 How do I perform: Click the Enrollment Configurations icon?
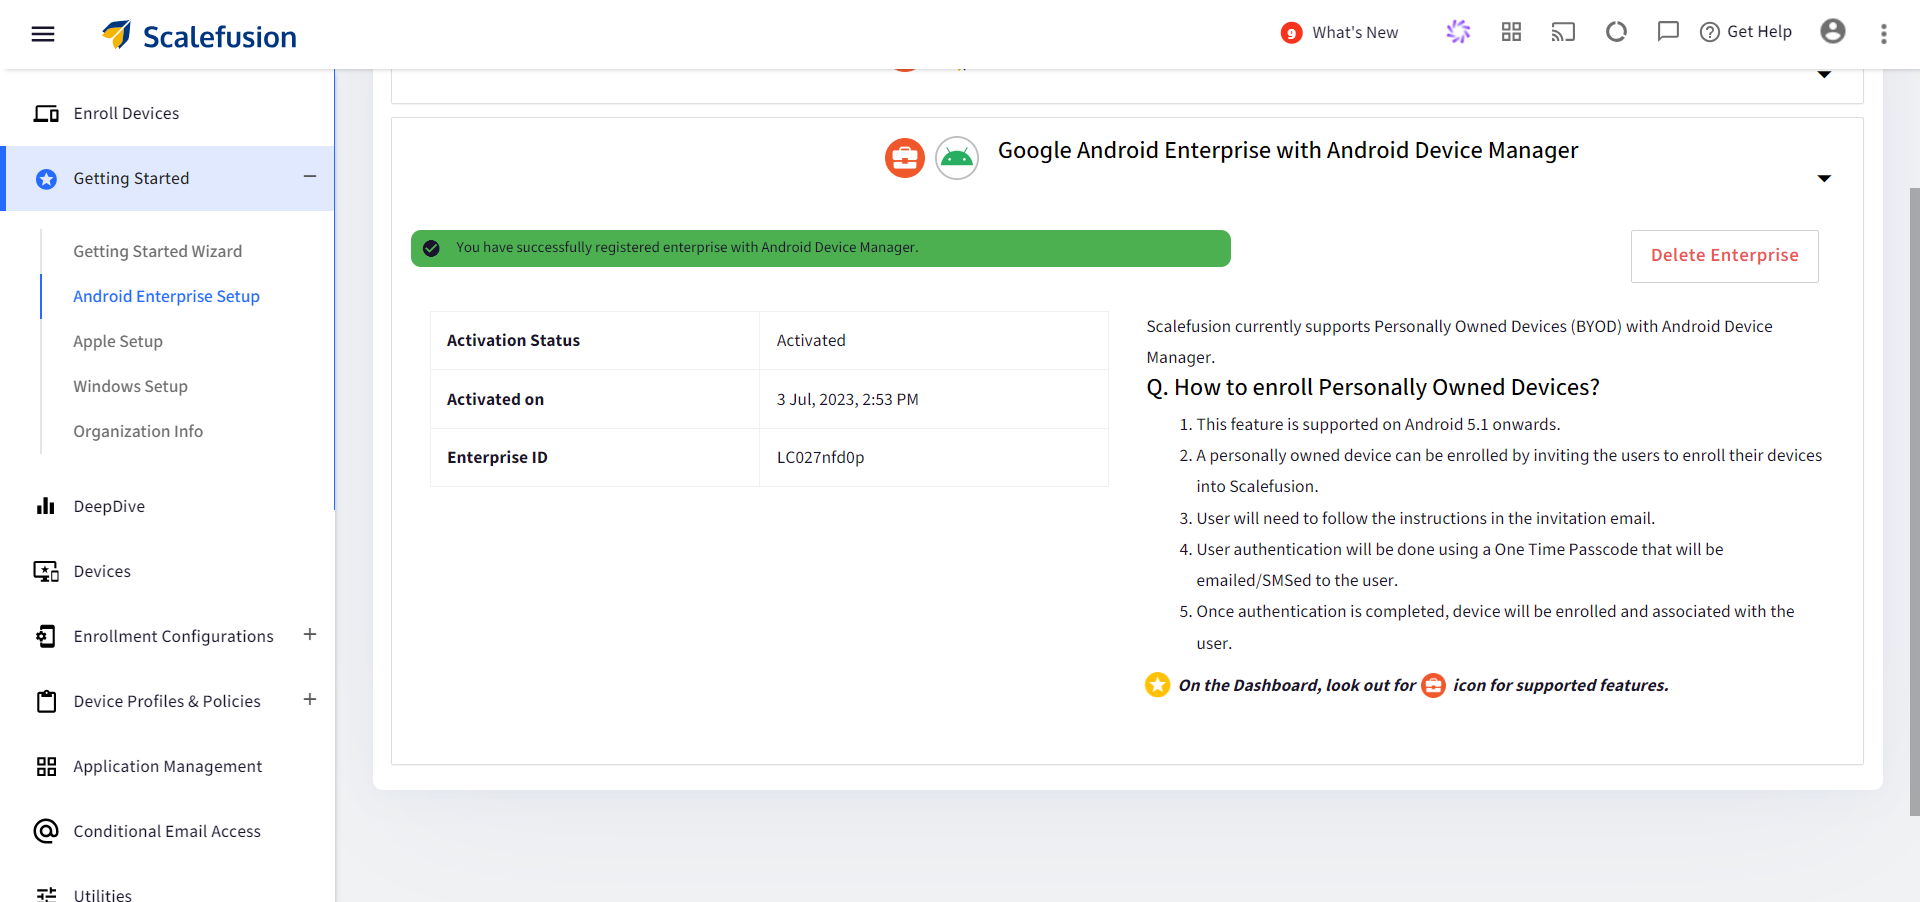46,637
